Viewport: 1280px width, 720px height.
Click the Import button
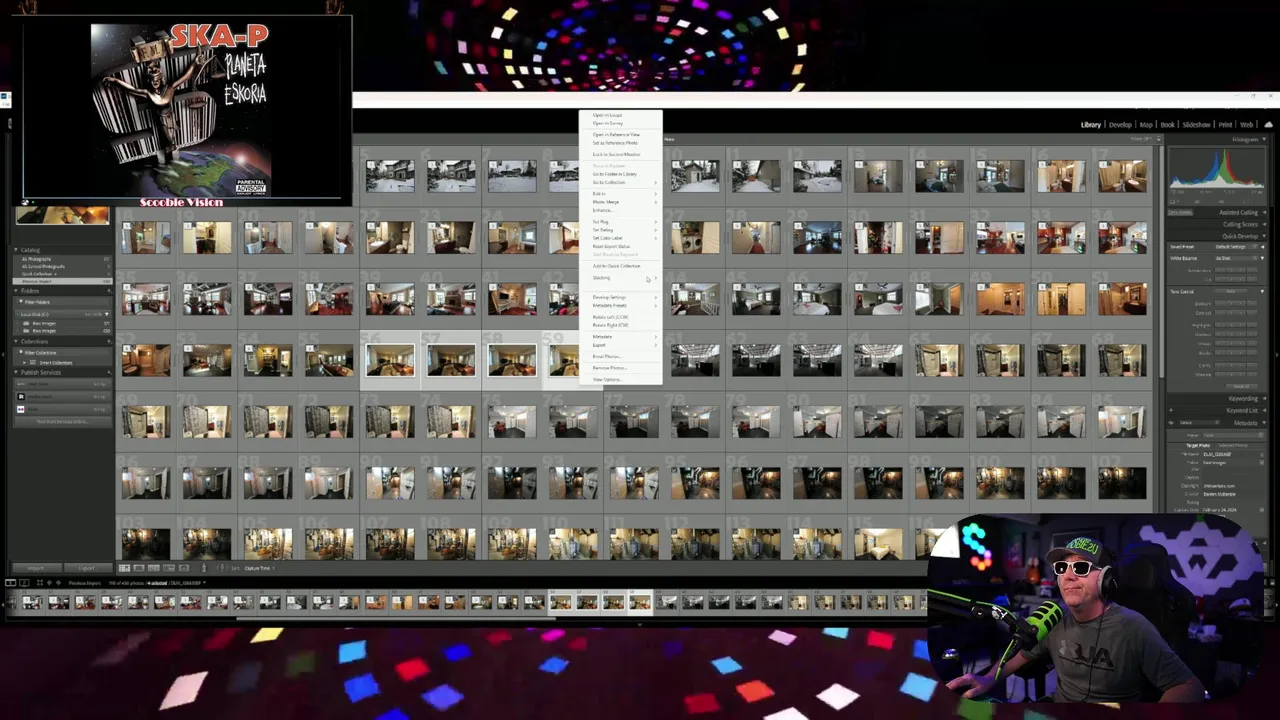point(37,568)
